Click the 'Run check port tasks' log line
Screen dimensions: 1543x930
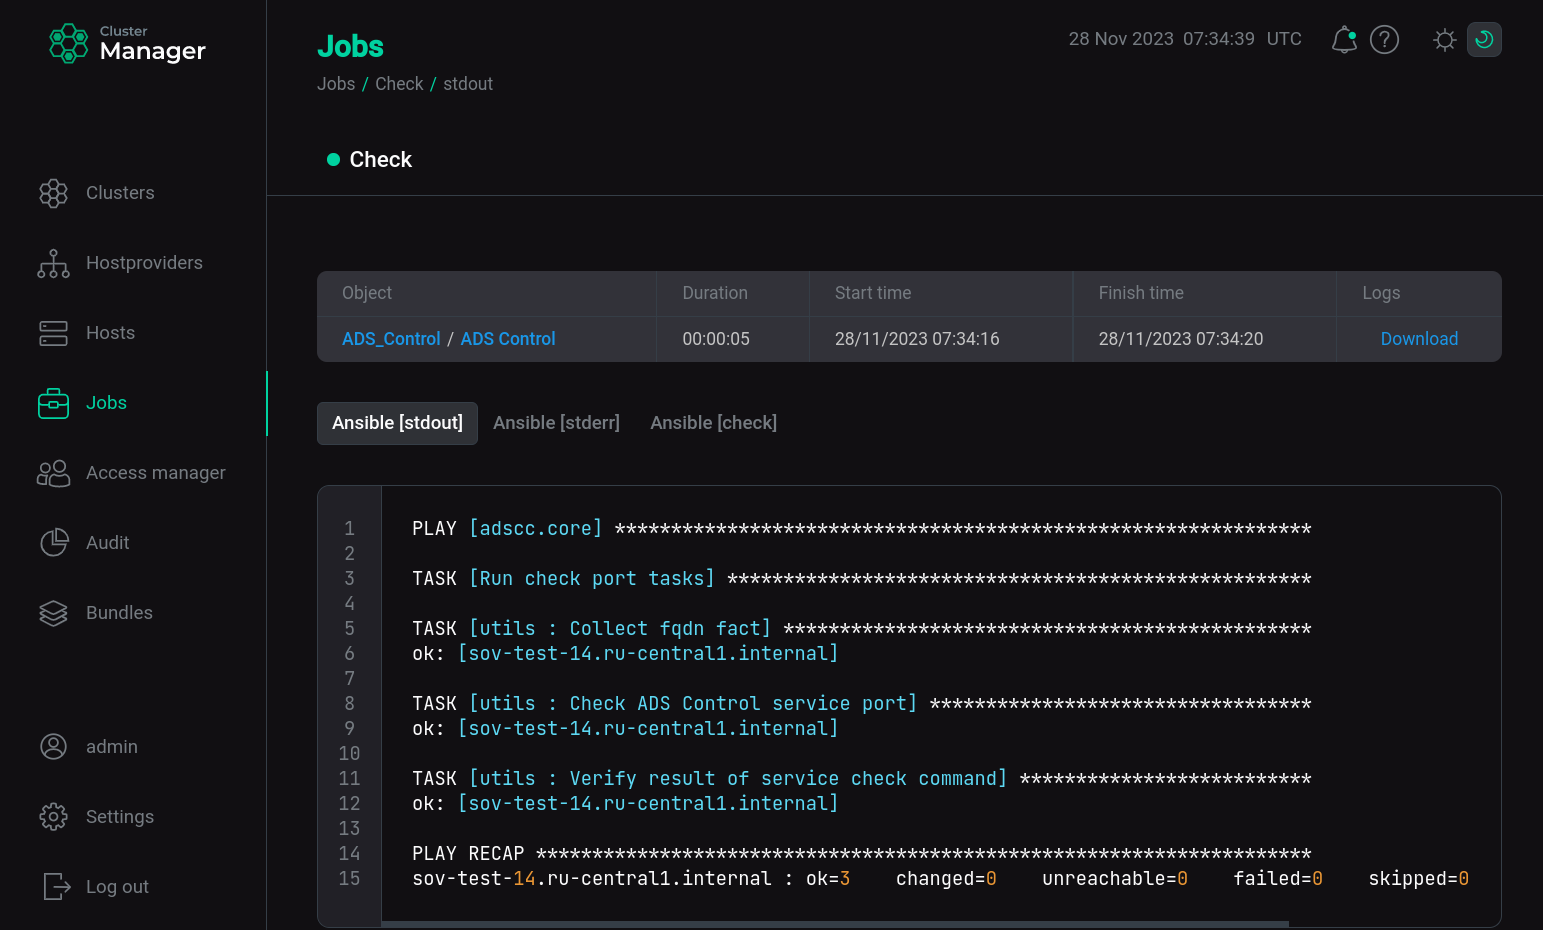coord(861,578)
